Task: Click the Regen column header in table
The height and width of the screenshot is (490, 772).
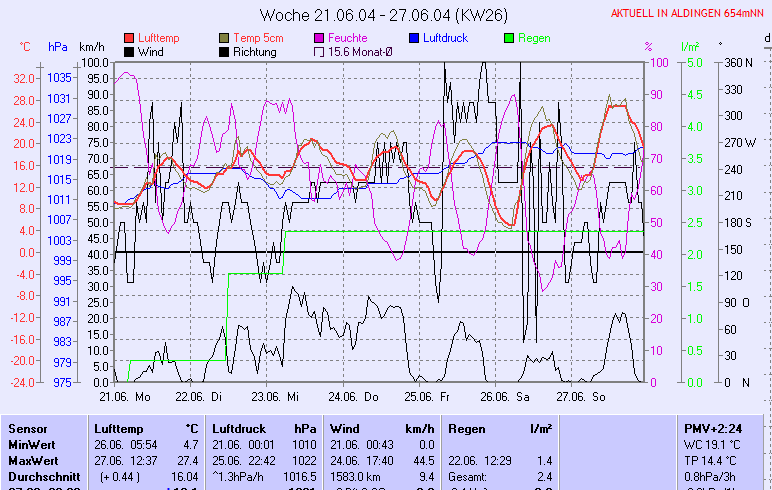Action: pos(467,428)
